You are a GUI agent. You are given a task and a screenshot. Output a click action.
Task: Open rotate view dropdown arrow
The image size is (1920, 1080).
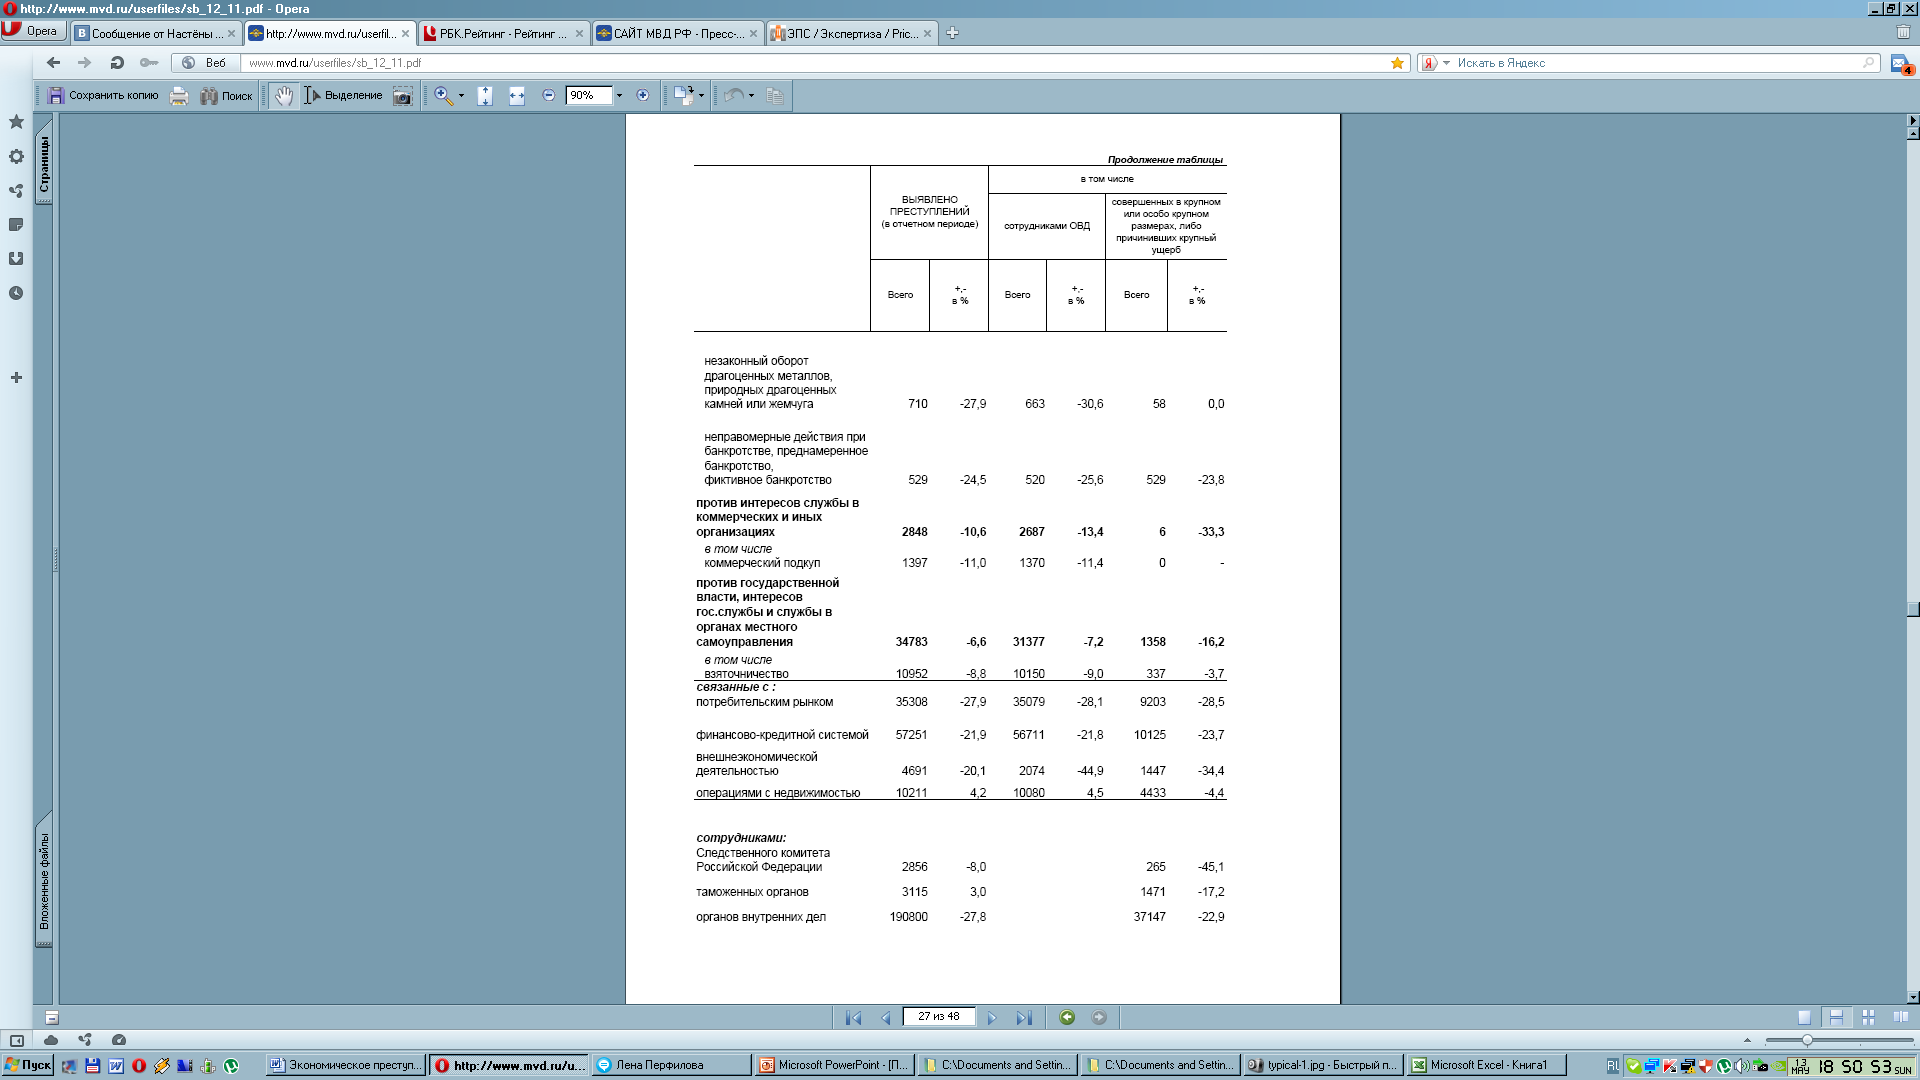pyautogui.click(x=701, y=95)
